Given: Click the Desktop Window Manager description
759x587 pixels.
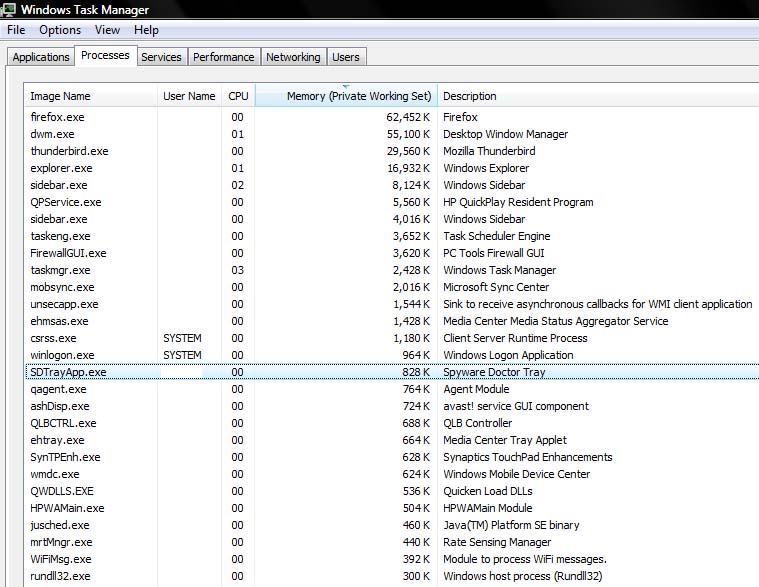Looking at the screenshot, I should [505, 134].
